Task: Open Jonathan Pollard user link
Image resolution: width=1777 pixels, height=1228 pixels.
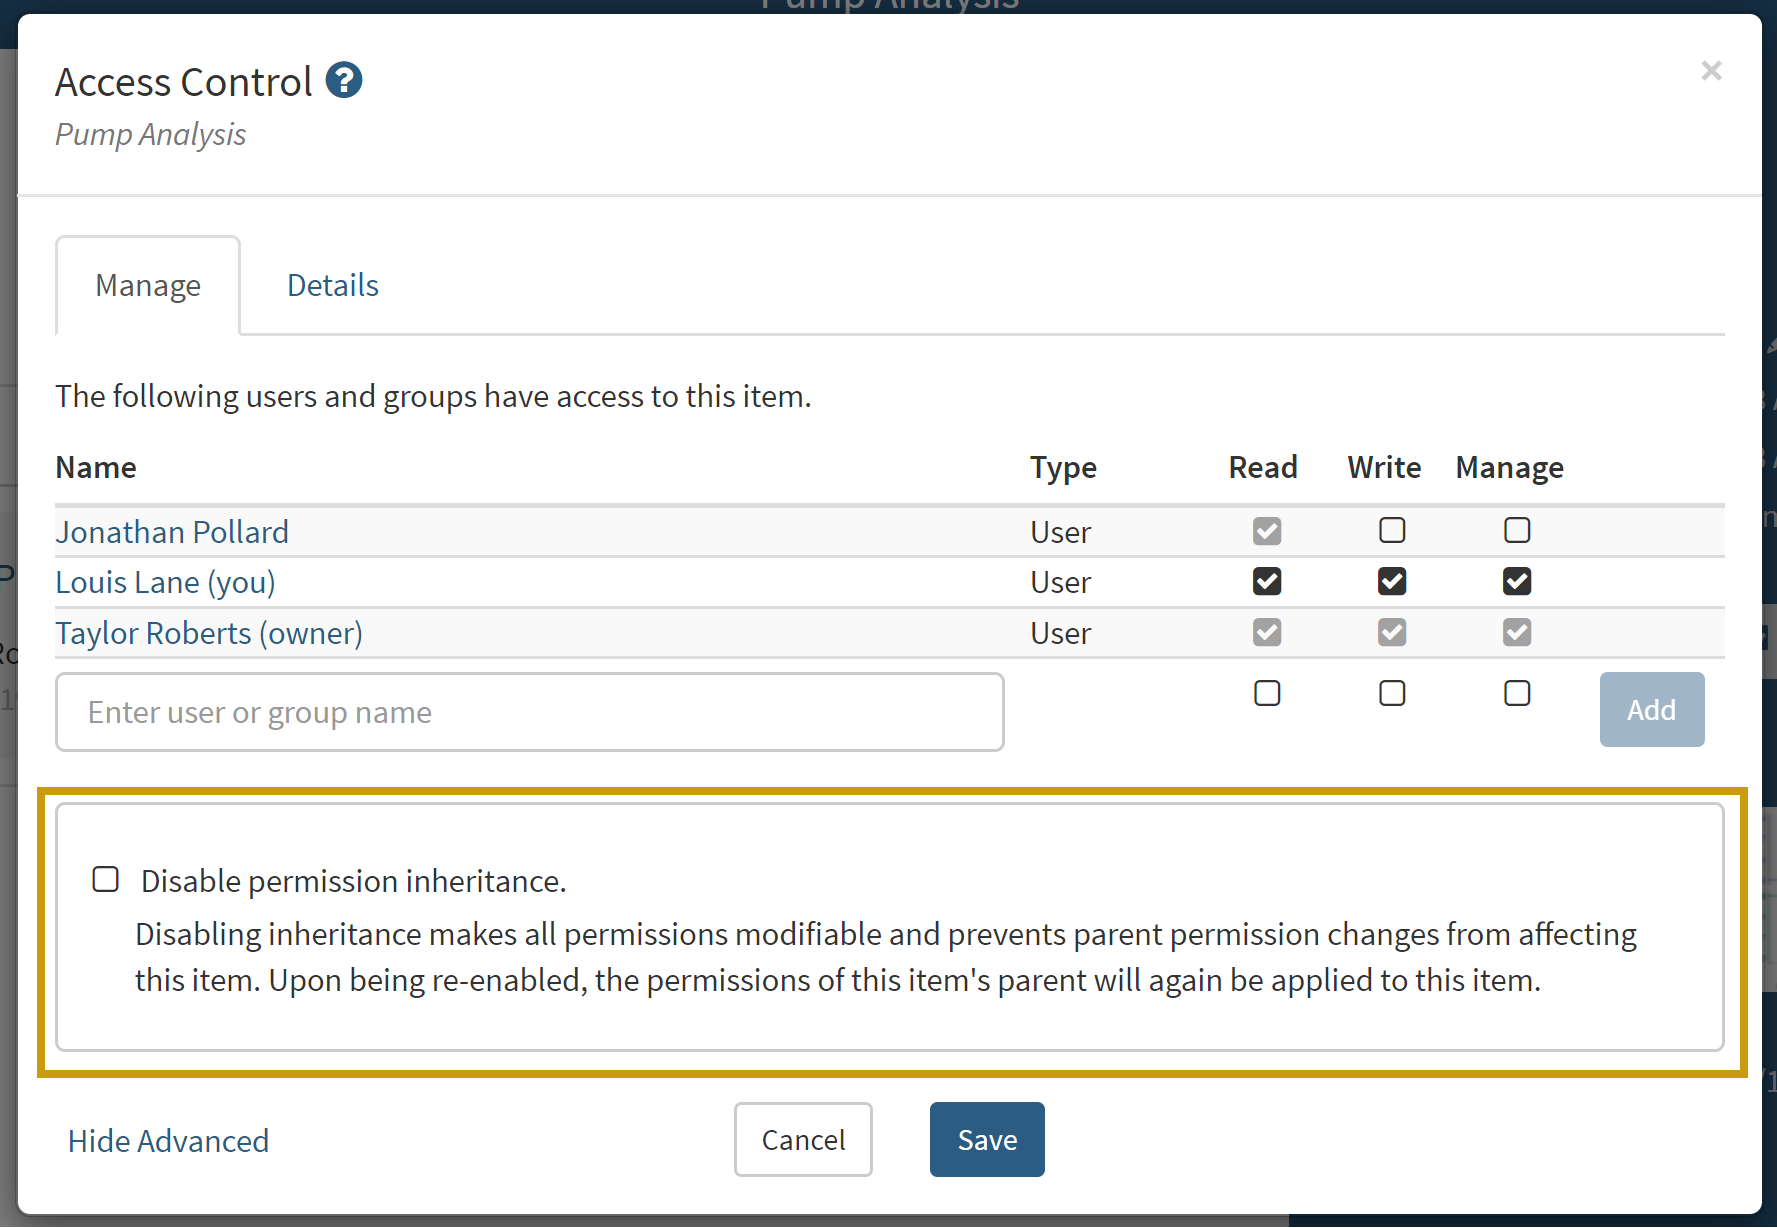Action: click(x=172, y=532)
